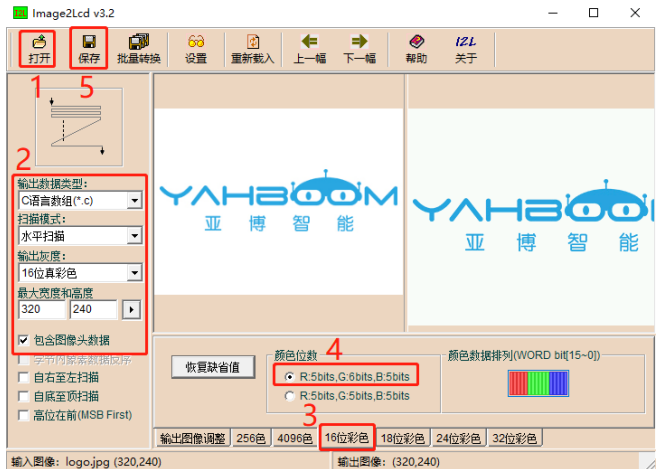Switch to 18位彩色 tab

[x=403, y=438]
